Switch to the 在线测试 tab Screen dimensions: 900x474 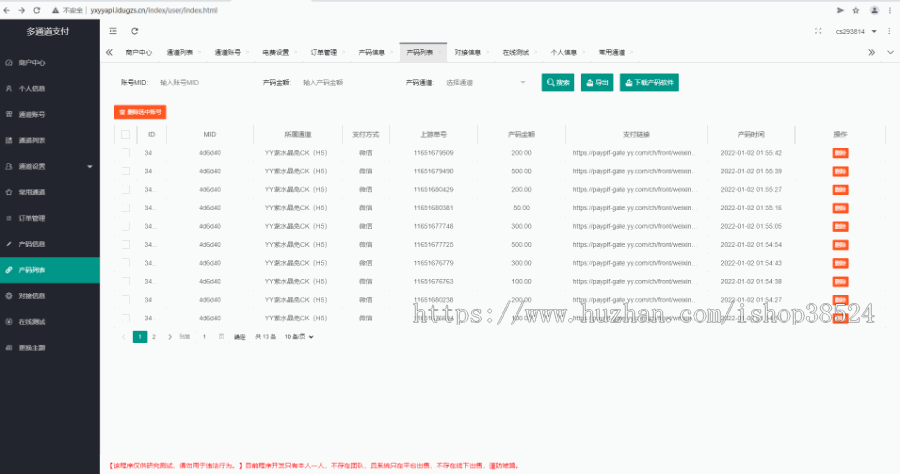tap(517, 52)
